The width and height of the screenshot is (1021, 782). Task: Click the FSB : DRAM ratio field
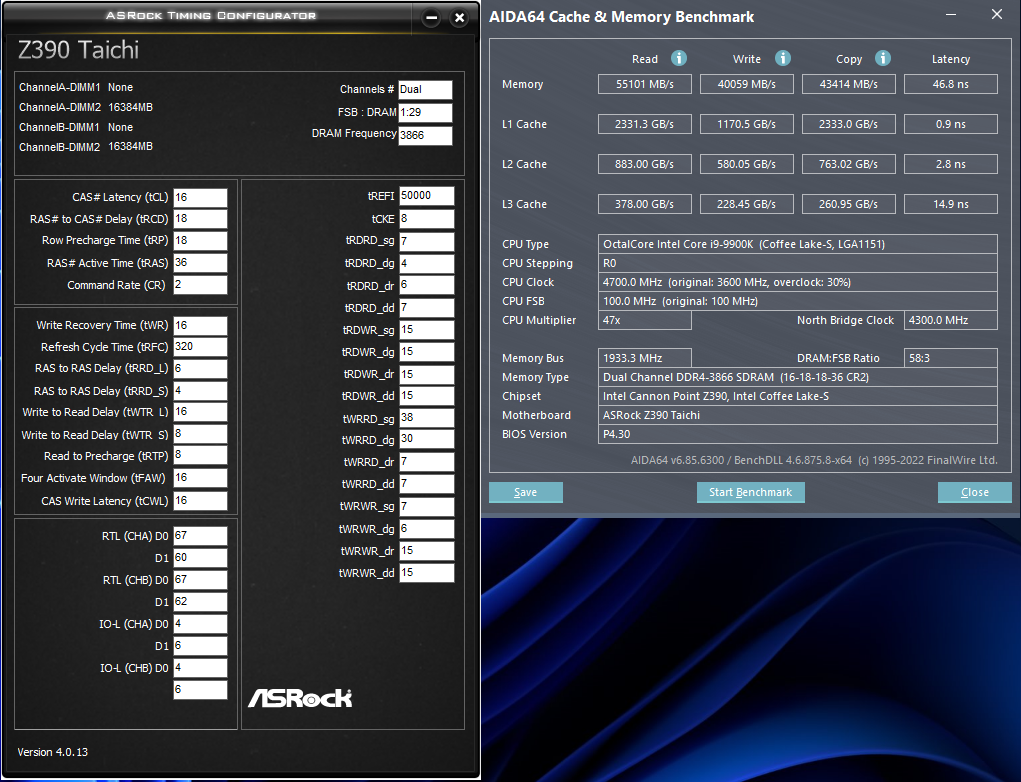pyautogui.click(x=425, y=113)
